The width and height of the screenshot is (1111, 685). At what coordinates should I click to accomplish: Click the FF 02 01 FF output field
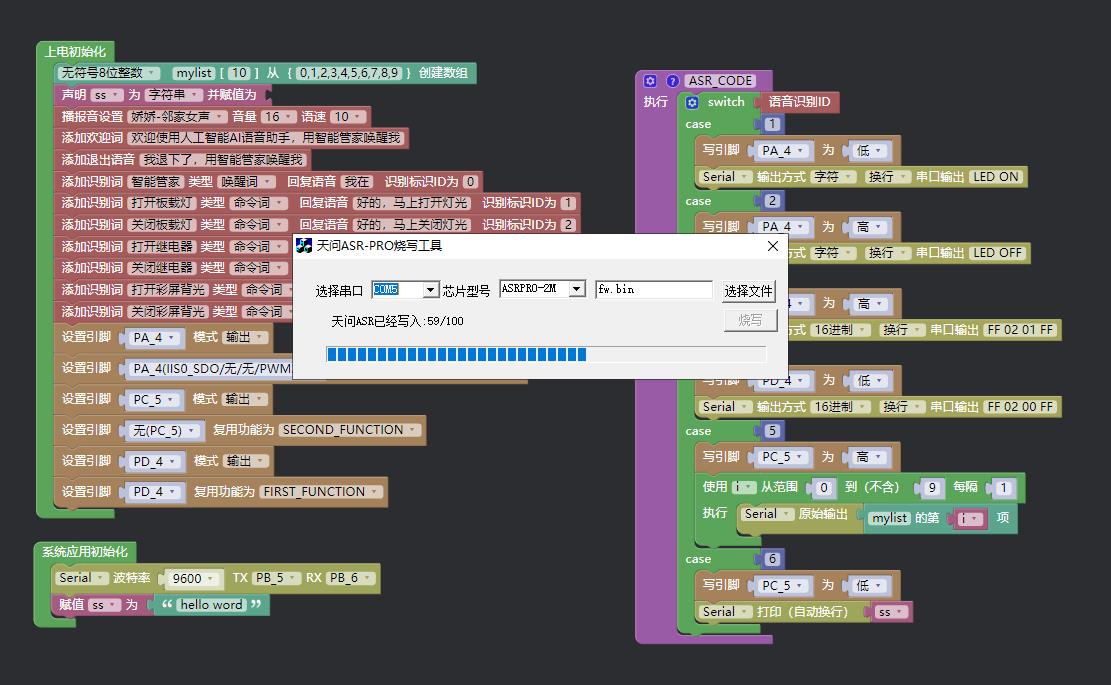point(1020,330)
